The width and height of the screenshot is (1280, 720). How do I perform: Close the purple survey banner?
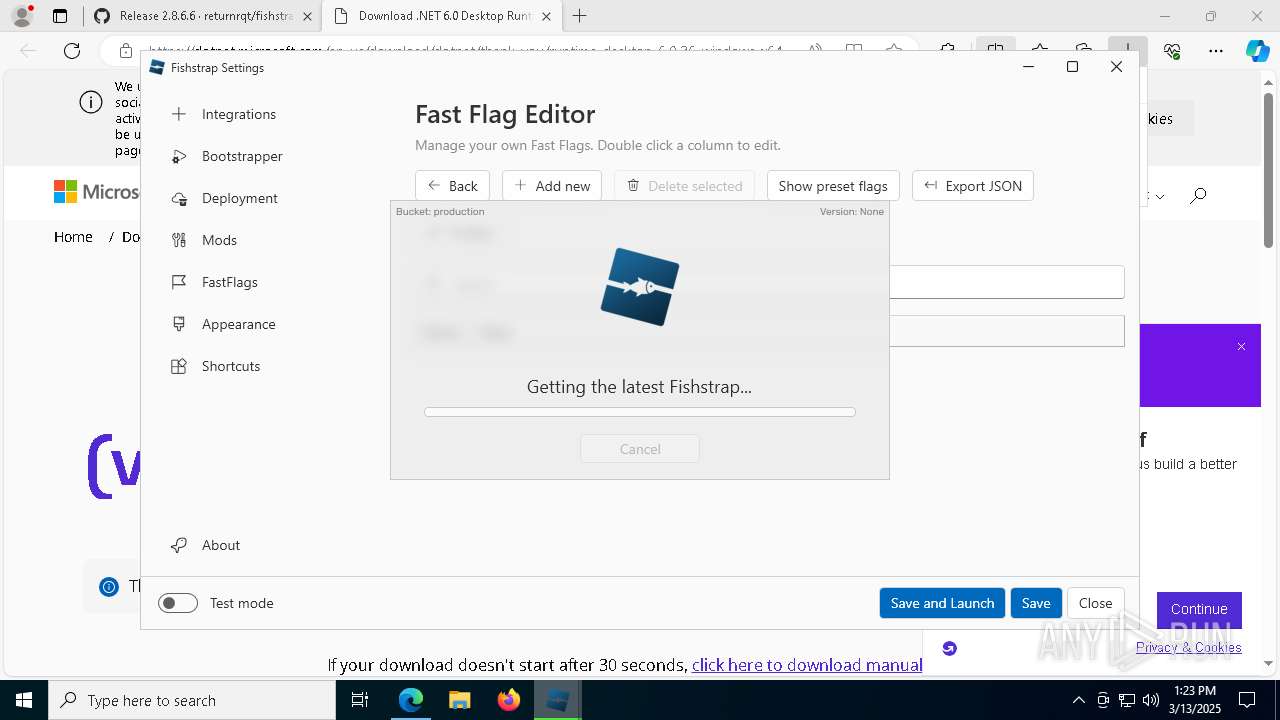[1241, 347]
